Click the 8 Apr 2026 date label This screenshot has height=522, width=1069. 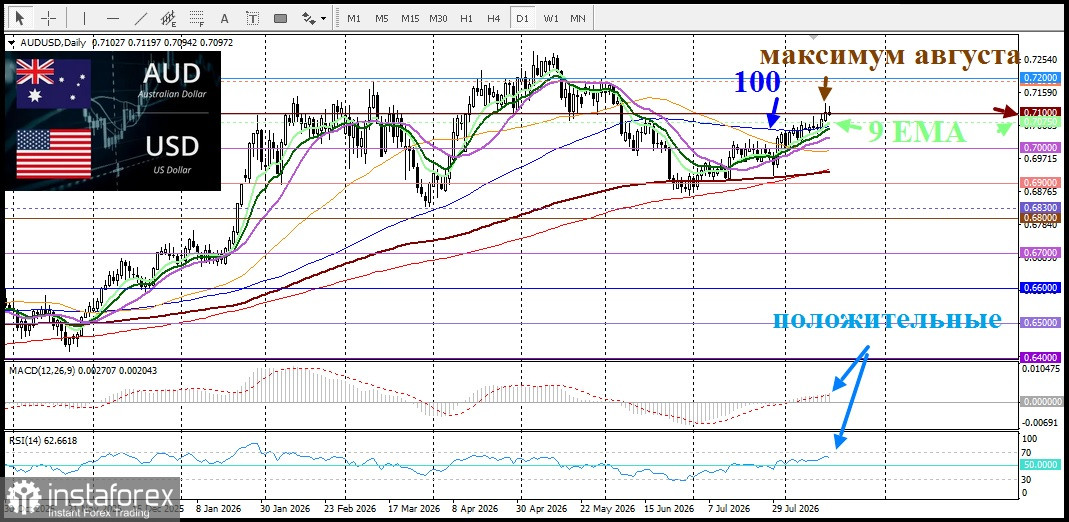pyautogui.click(x=475, y=508)
